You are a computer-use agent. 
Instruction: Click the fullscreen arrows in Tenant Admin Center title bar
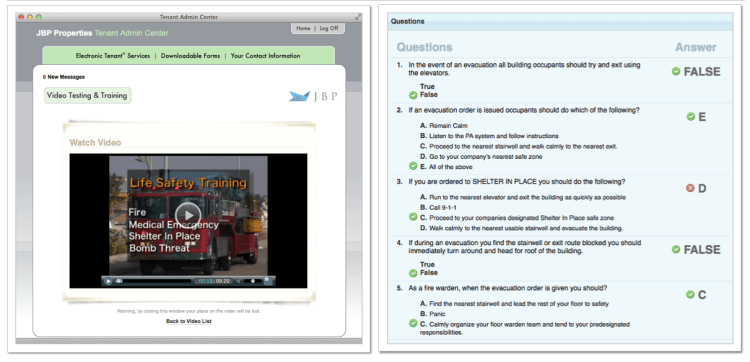[x=357, y=17]
